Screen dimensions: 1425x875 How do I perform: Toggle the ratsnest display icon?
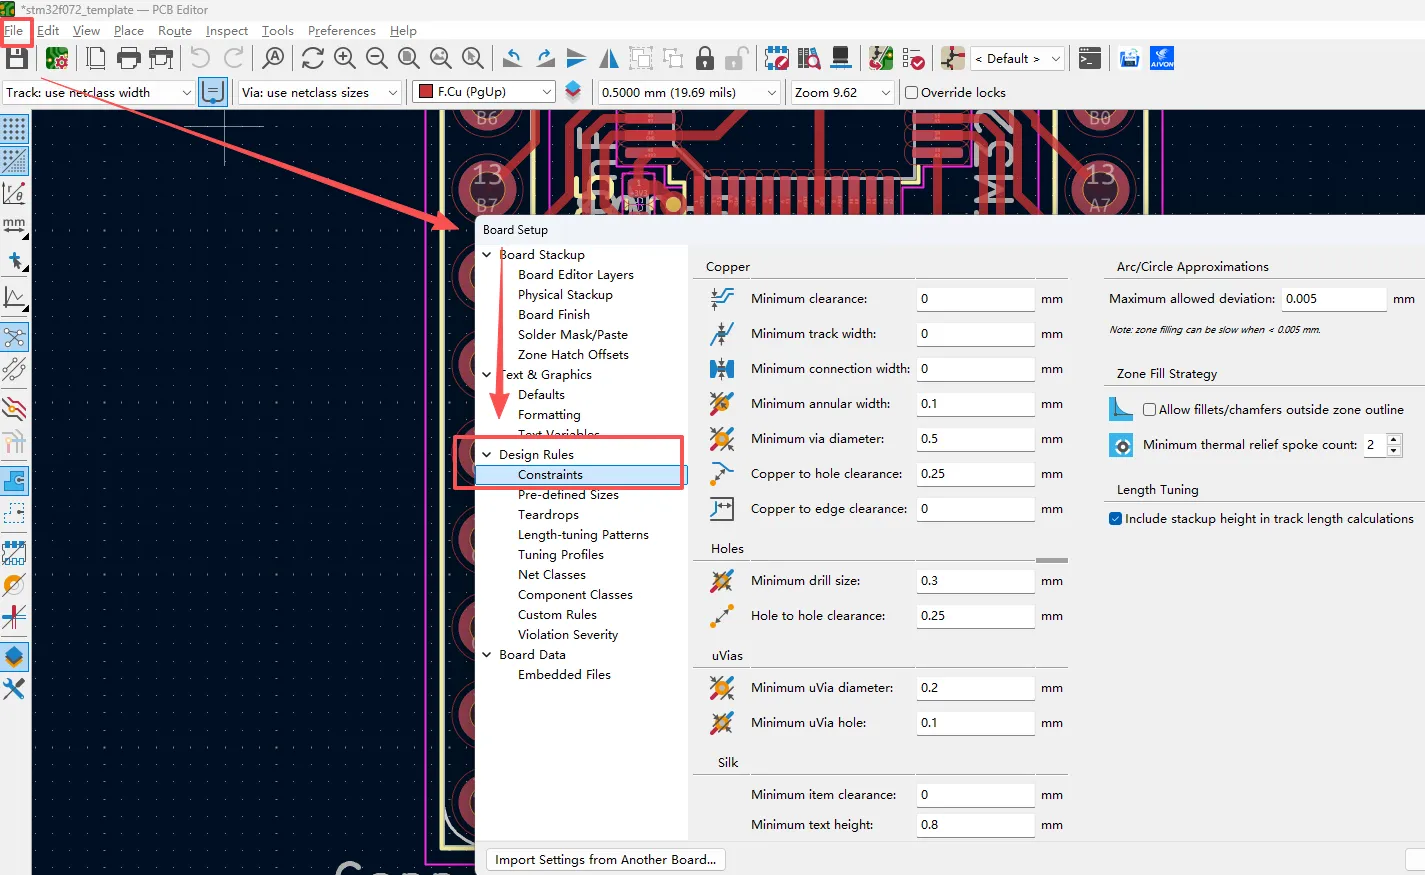click(14, 337)
